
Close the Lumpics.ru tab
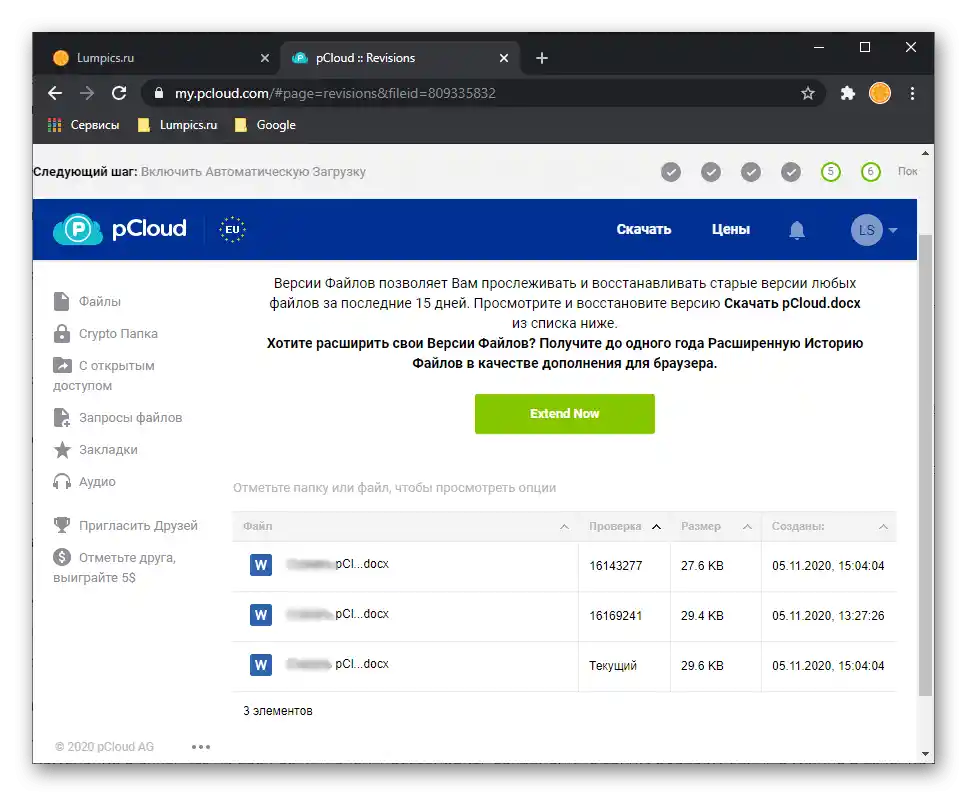265,58
